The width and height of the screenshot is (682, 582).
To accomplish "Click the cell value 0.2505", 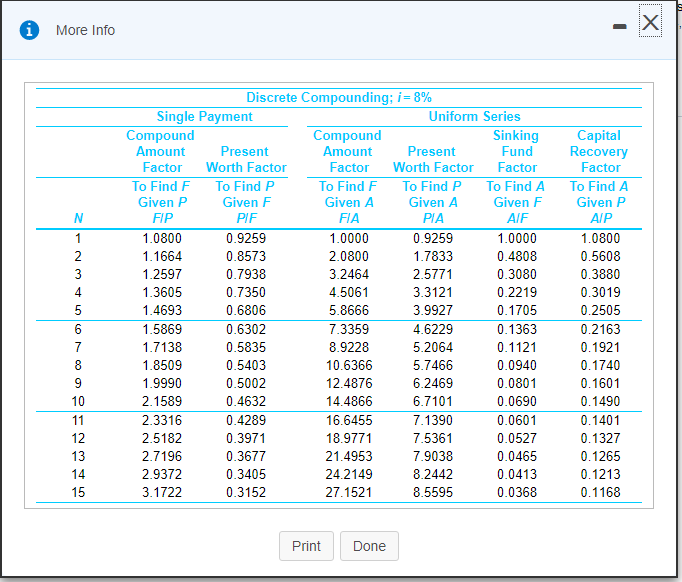I will click(x=601, y=311).
